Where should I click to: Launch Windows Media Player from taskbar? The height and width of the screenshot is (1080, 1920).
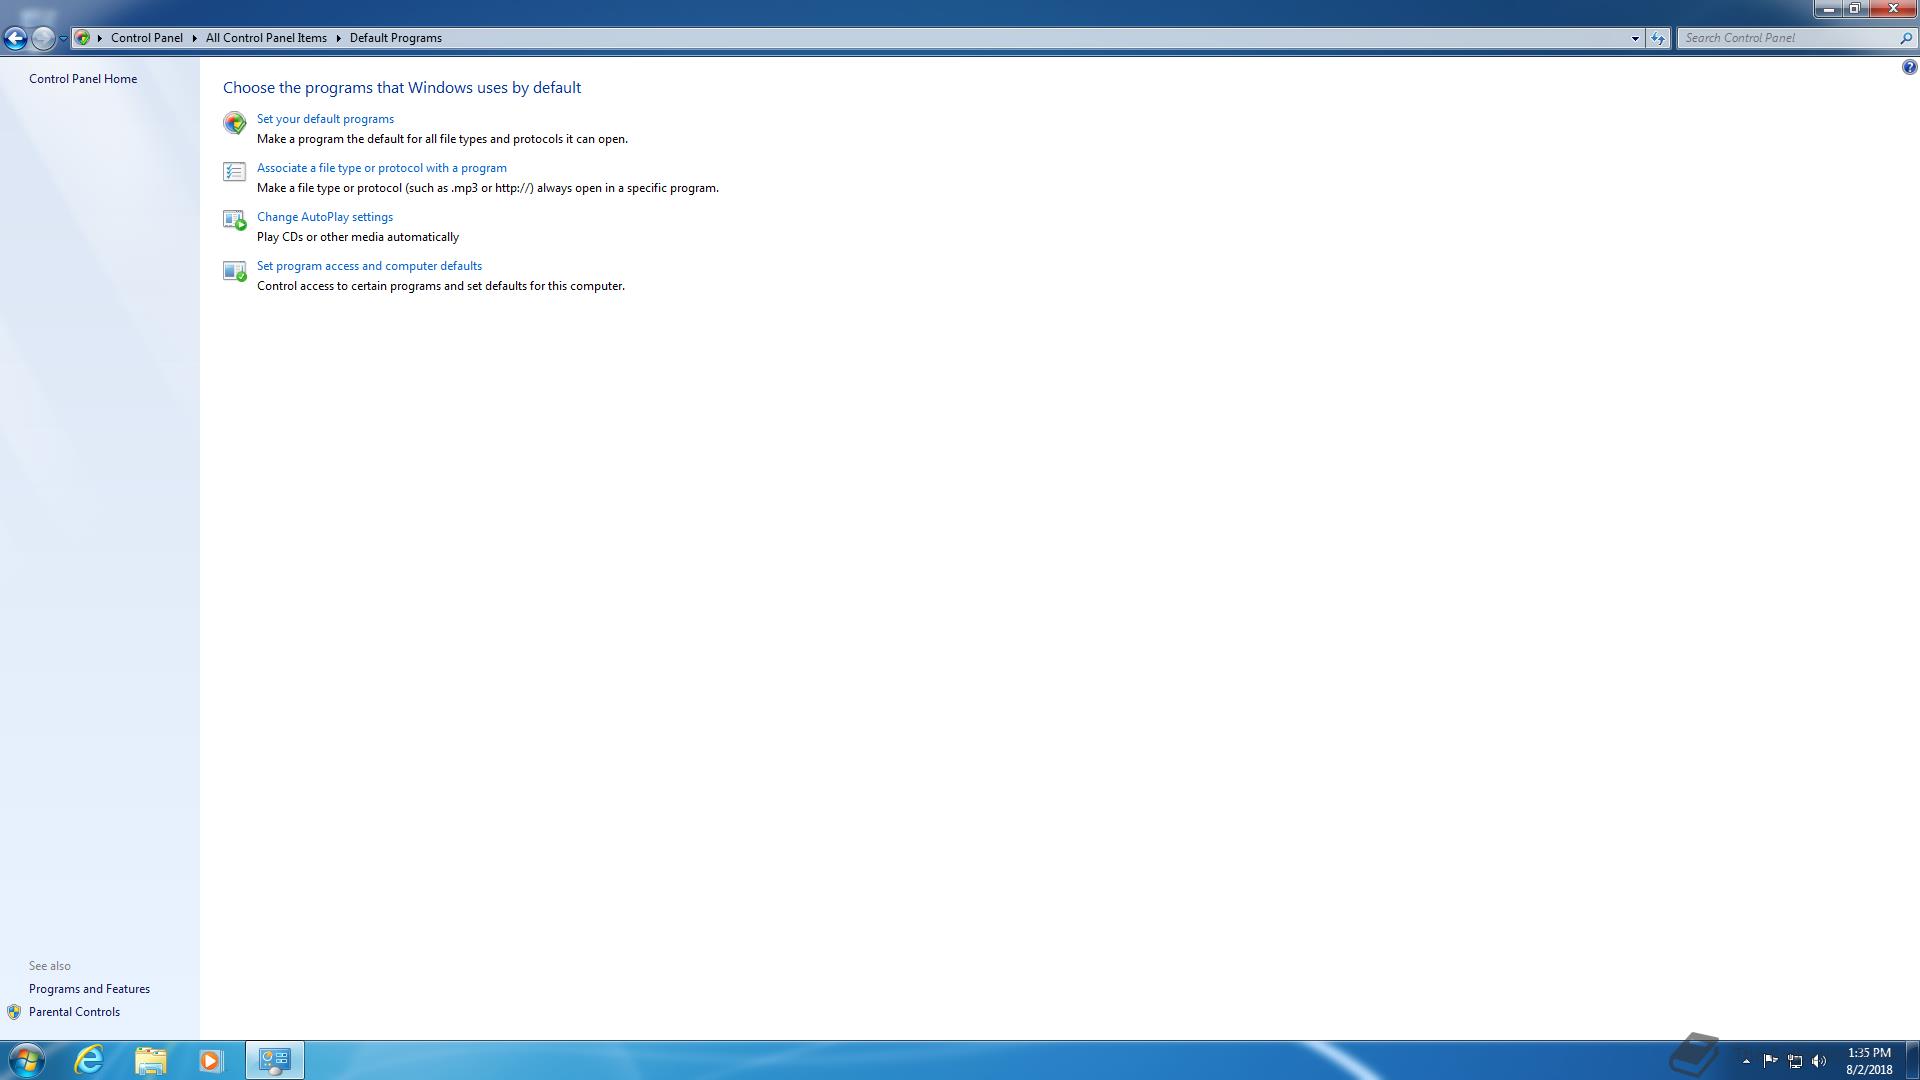click(x=210, y=1060)
